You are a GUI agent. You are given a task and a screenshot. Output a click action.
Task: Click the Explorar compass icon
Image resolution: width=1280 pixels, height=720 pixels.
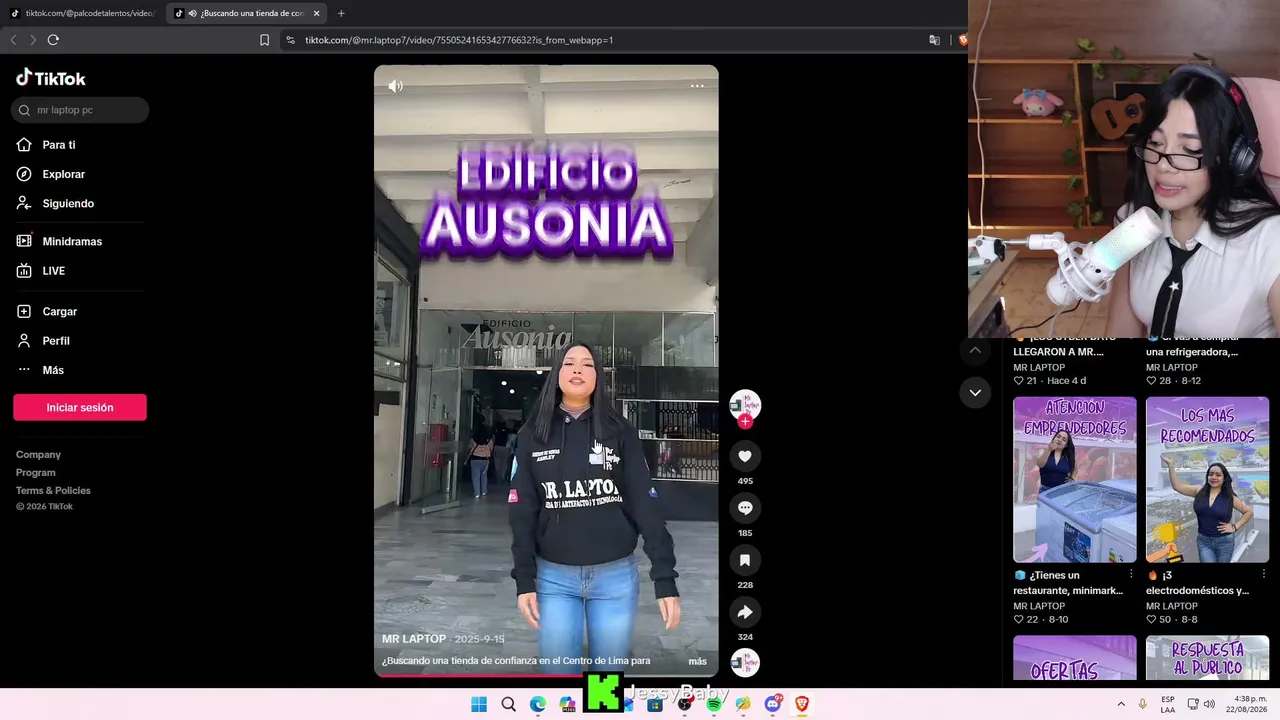(x=24, y=174)
